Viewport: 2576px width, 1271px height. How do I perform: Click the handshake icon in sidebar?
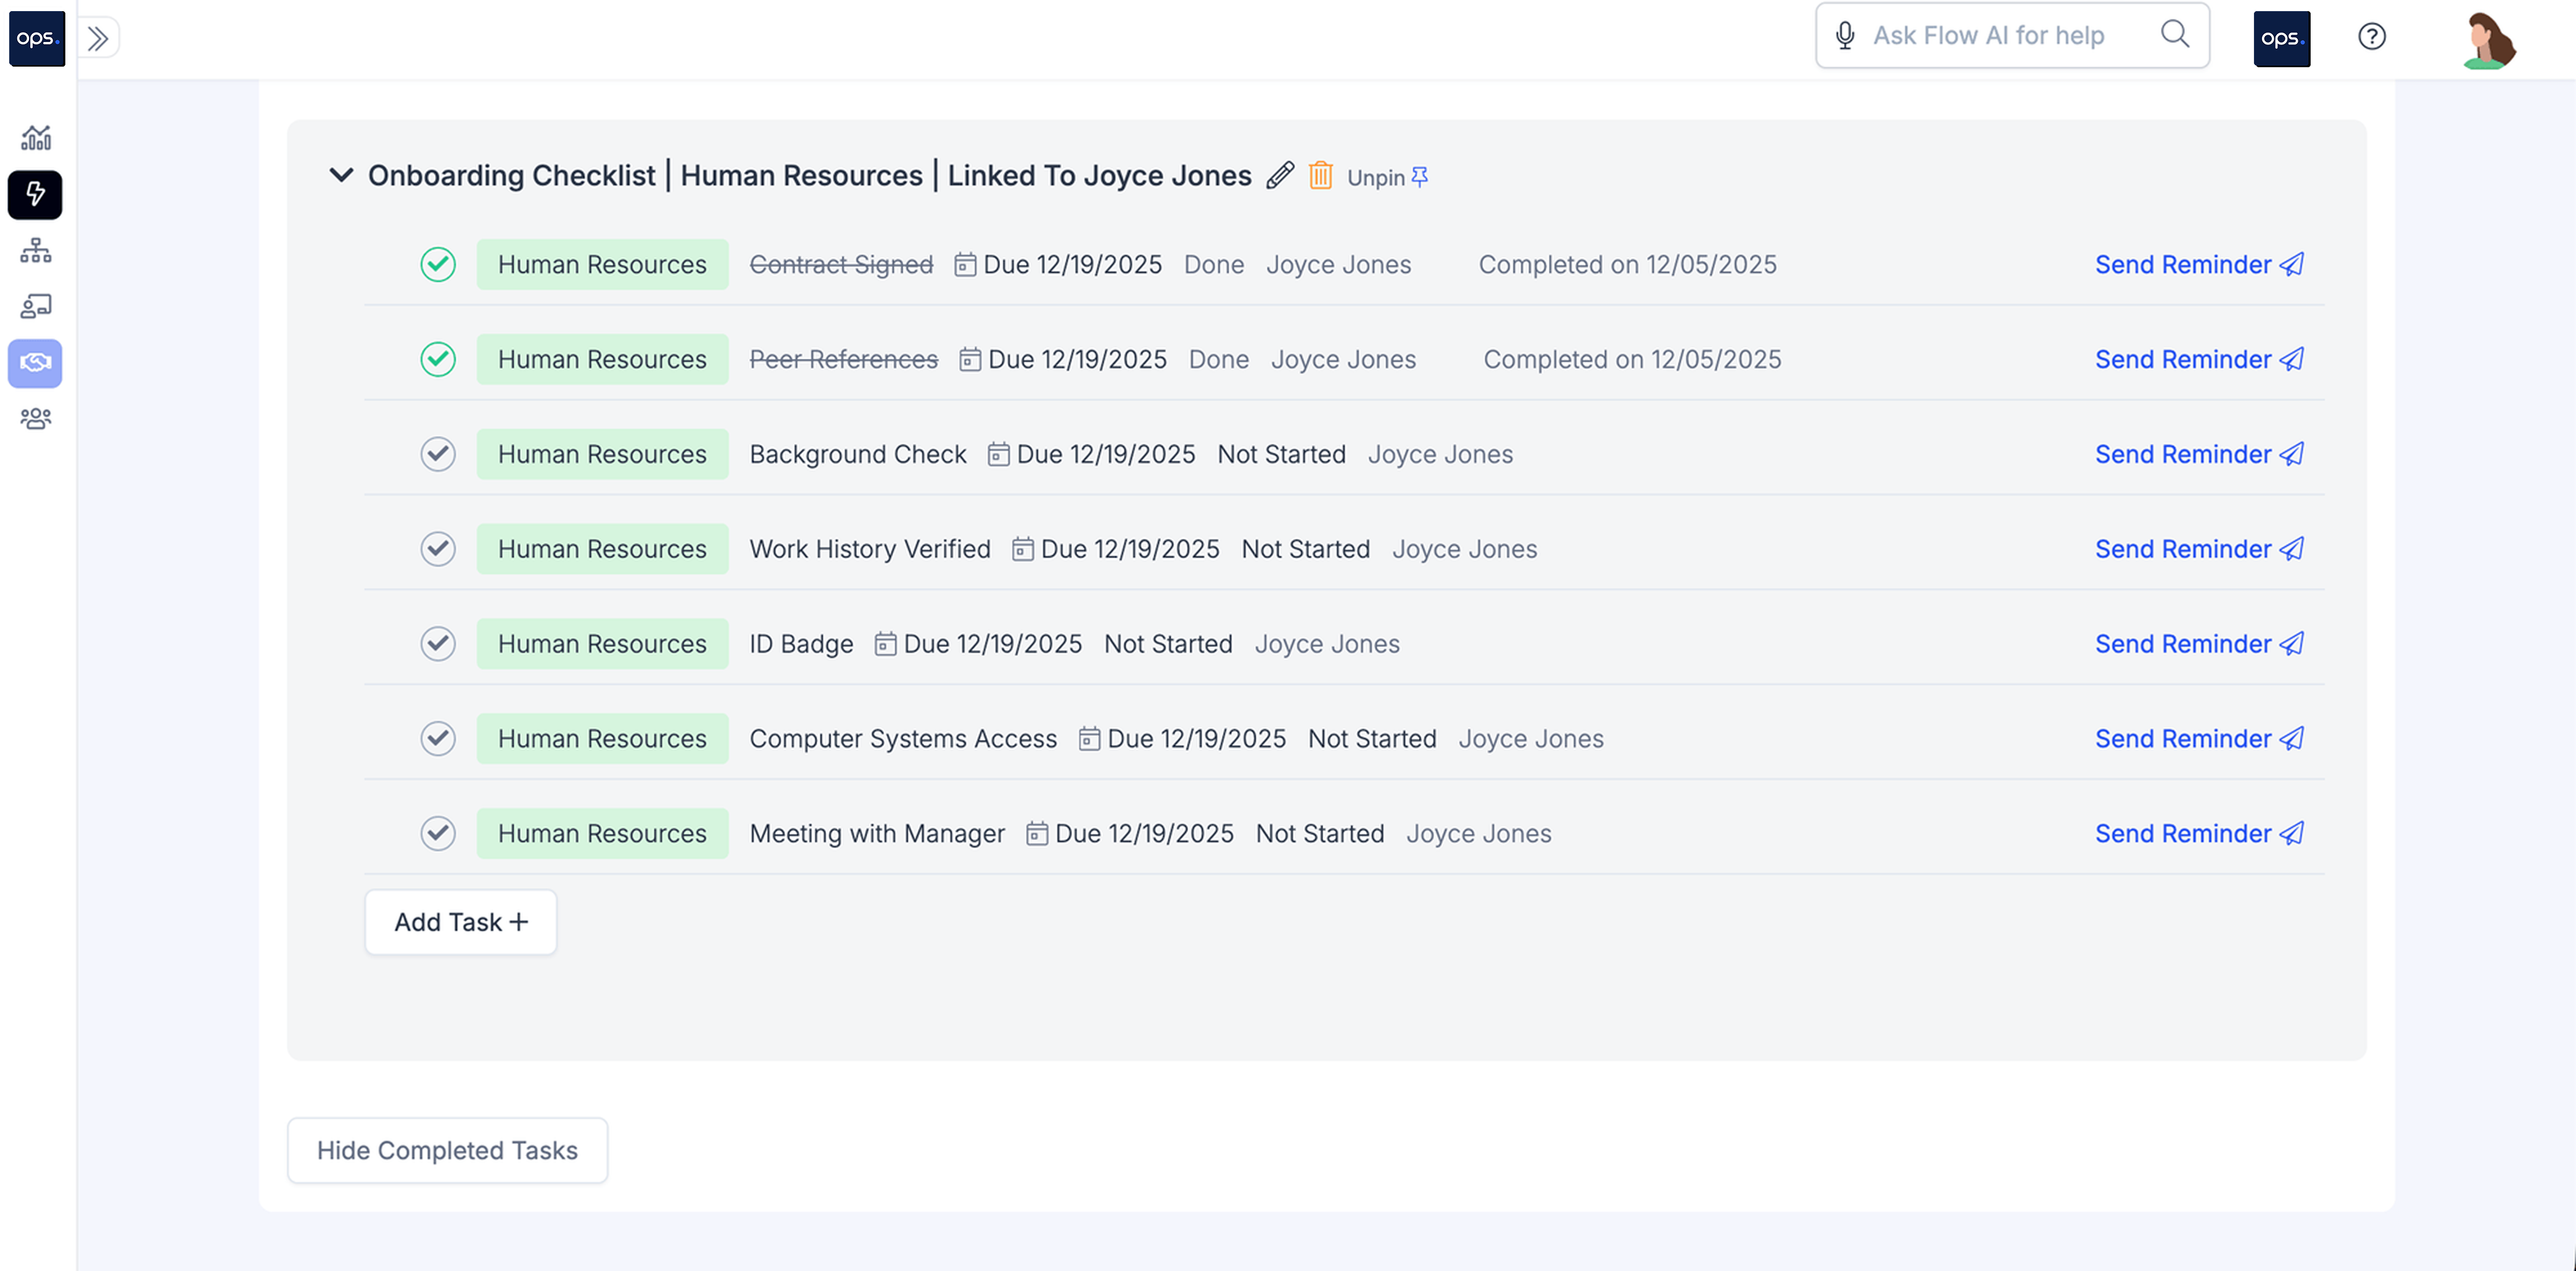click(36, 362)
